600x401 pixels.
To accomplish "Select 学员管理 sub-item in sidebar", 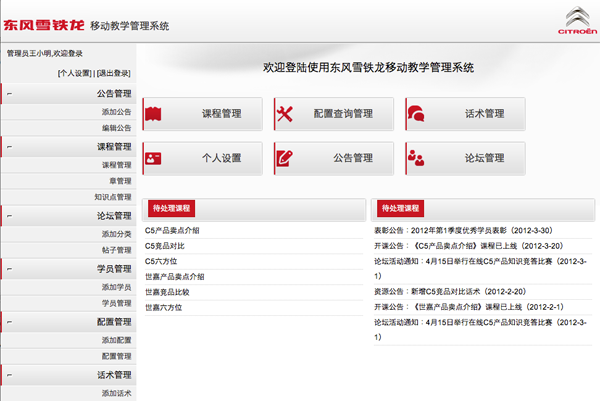I will pyautogui.click(x=116, y=303).
